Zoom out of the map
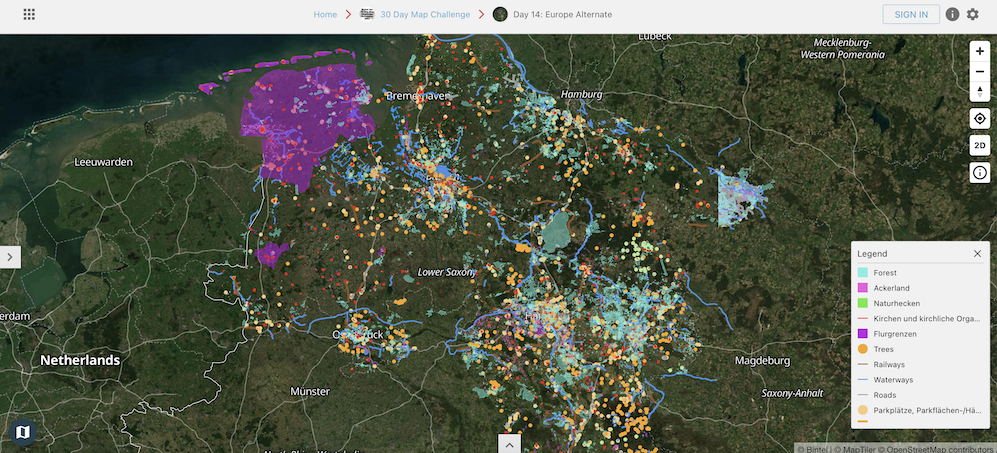 click(979, 71)
